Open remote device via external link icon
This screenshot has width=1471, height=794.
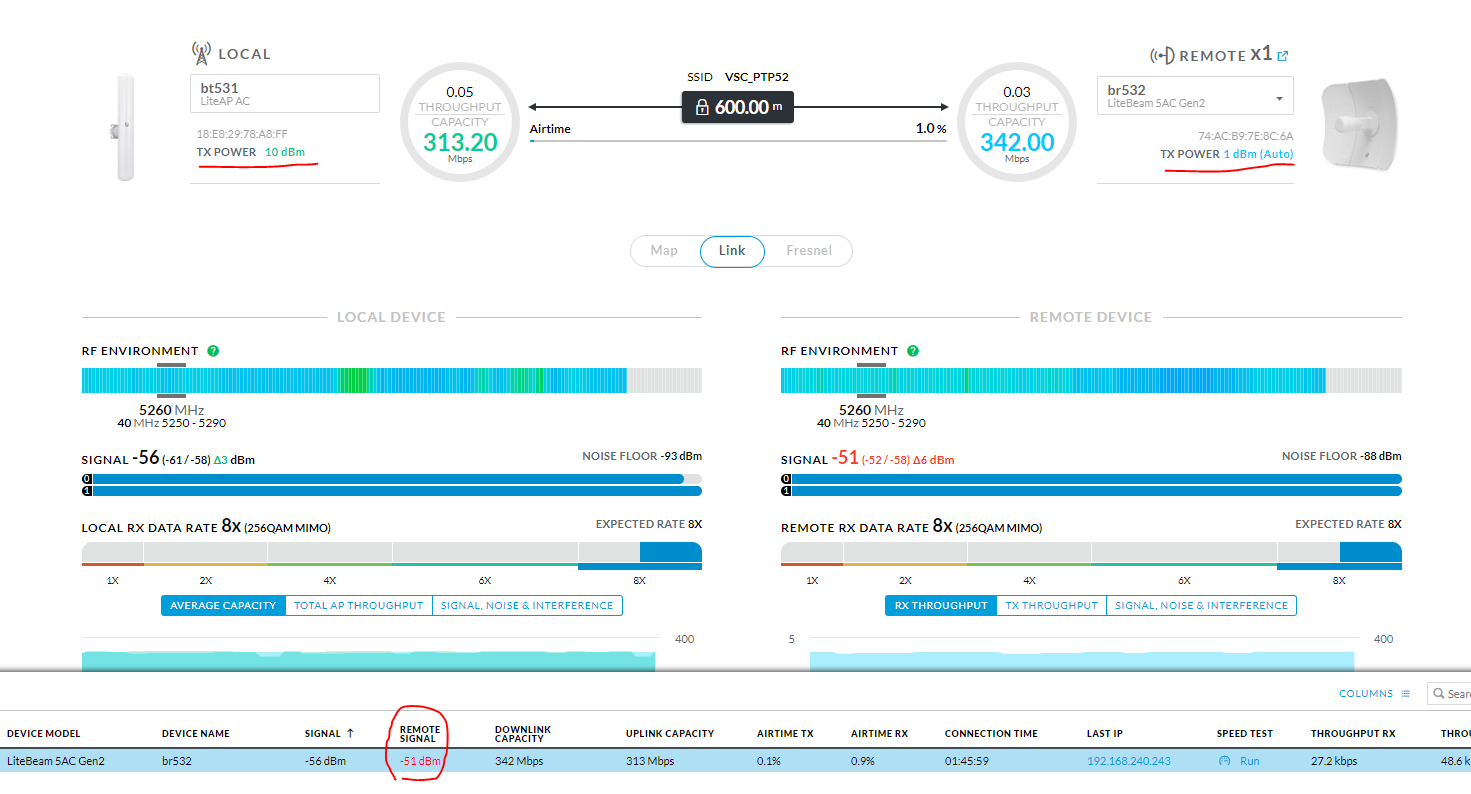point(1283,56)
